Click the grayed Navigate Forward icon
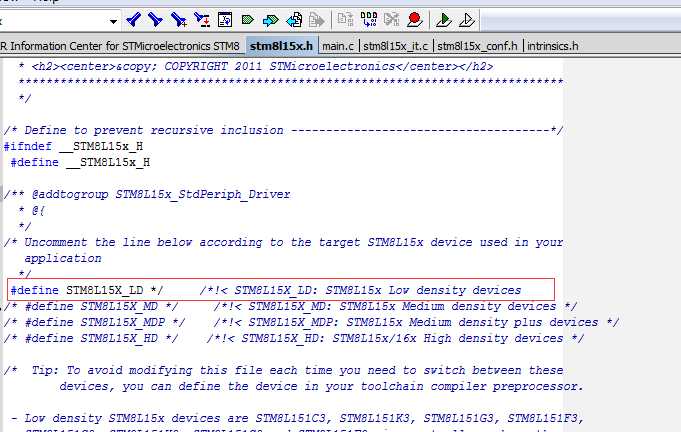Screen dimensions: 681x432 [x=317, y=20]
